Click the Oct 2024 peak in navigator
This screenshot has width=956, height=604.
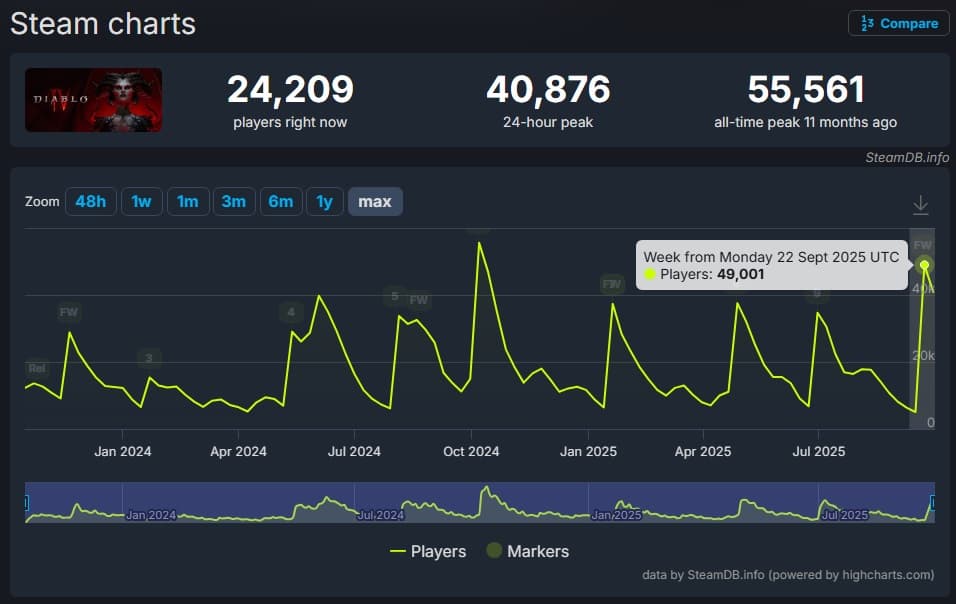coord(486,488)
